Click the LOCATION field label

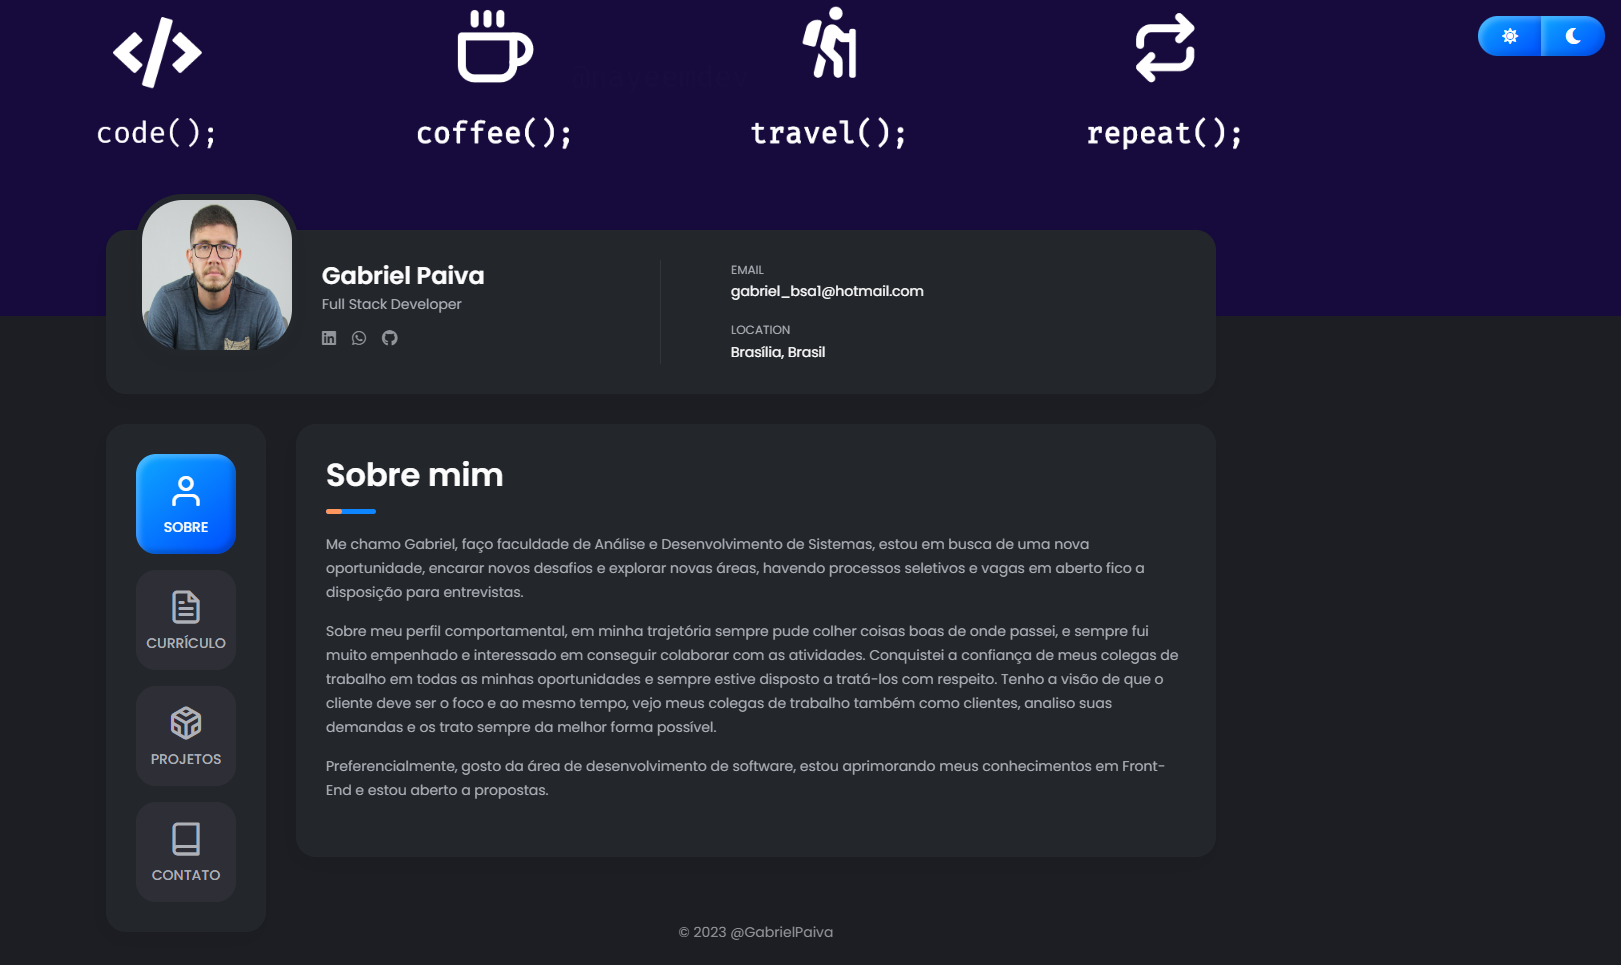(760, 330)
